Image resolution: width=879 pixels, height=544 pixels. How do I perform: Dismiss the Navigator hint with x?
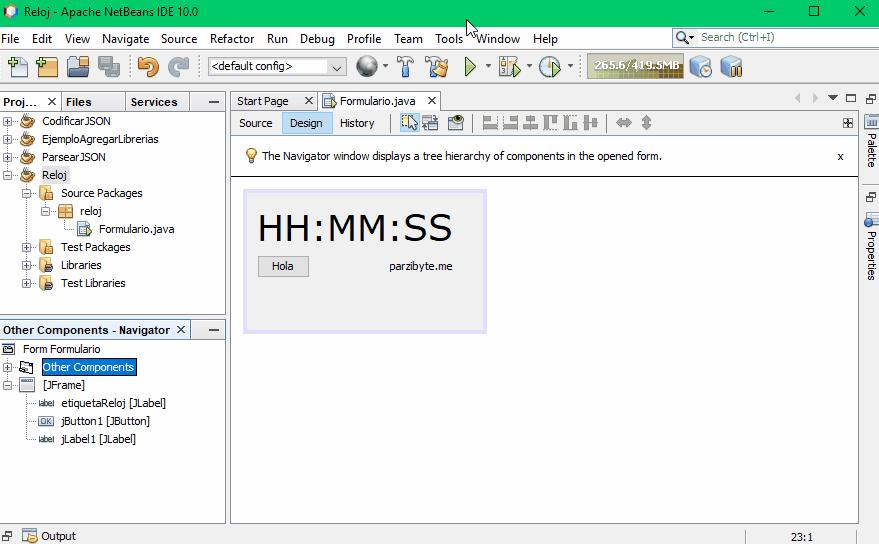point(840,156)
